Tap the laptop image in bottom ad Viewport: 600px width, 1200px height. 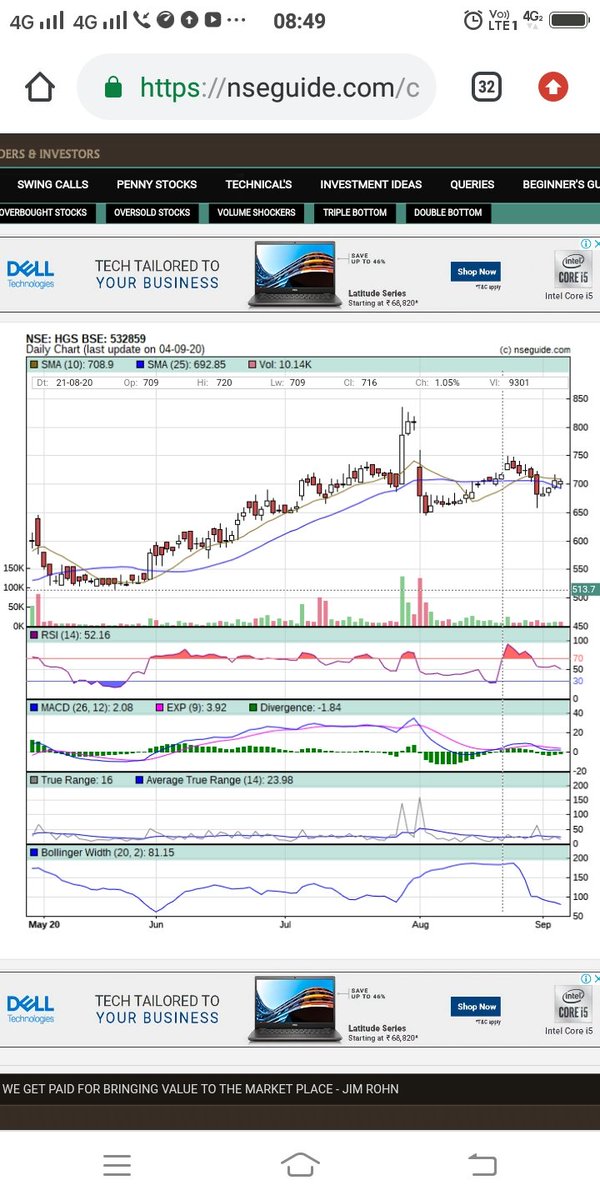point(294,1009)
